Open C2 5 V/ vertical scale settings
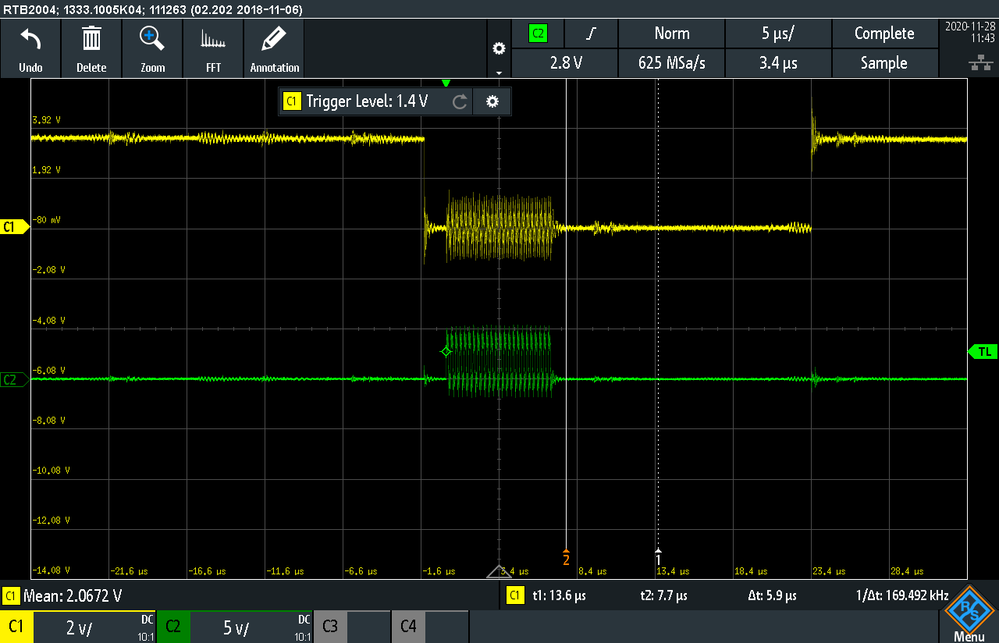Screen dimensions: 999x643 251,627
